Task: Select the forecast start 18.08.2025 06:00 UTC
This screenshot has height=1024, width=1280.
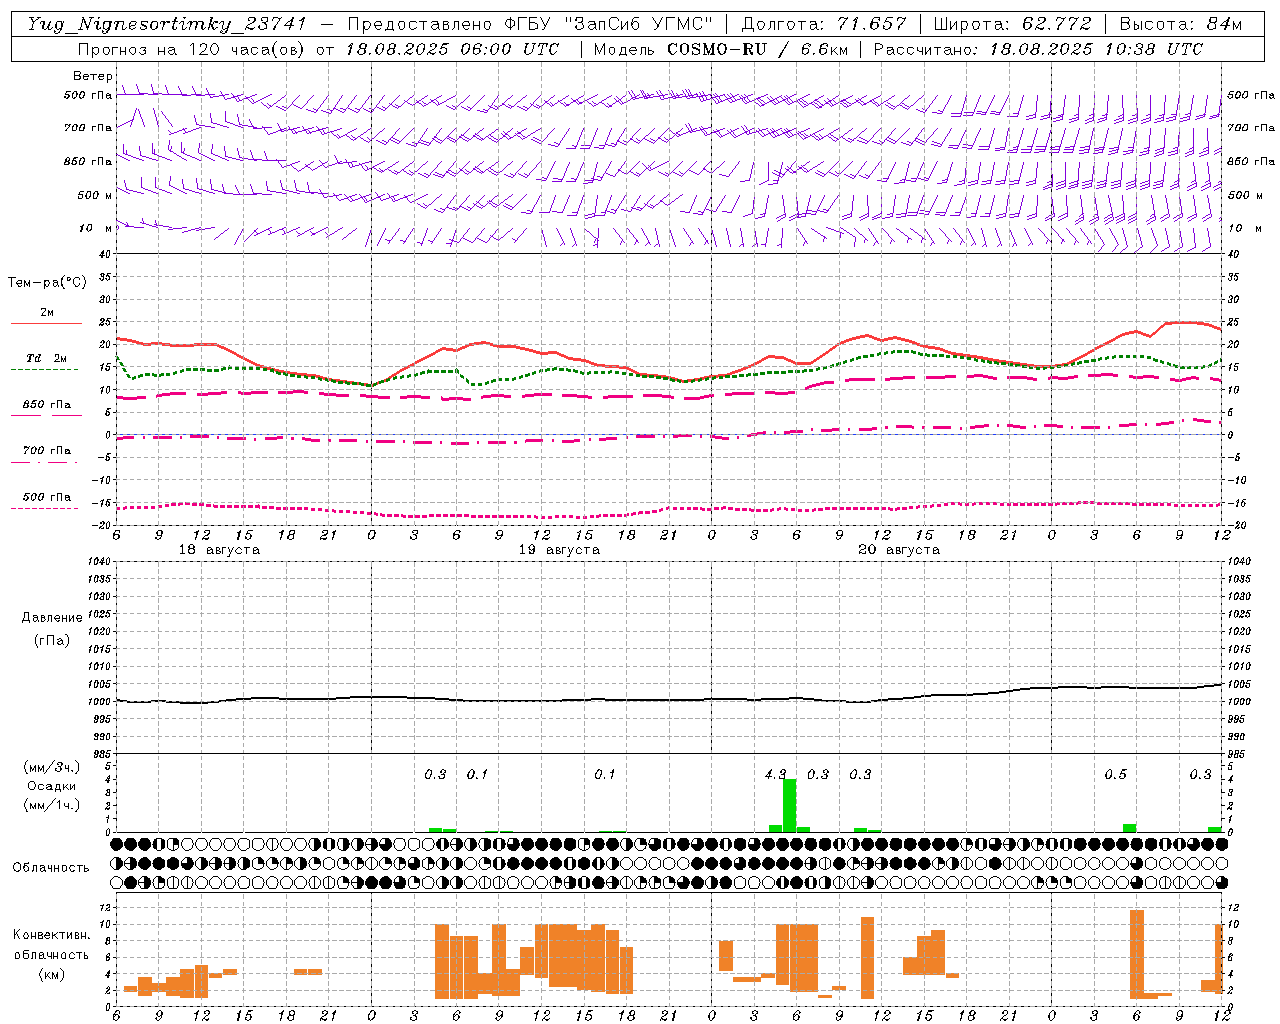Action: (452, 49)
